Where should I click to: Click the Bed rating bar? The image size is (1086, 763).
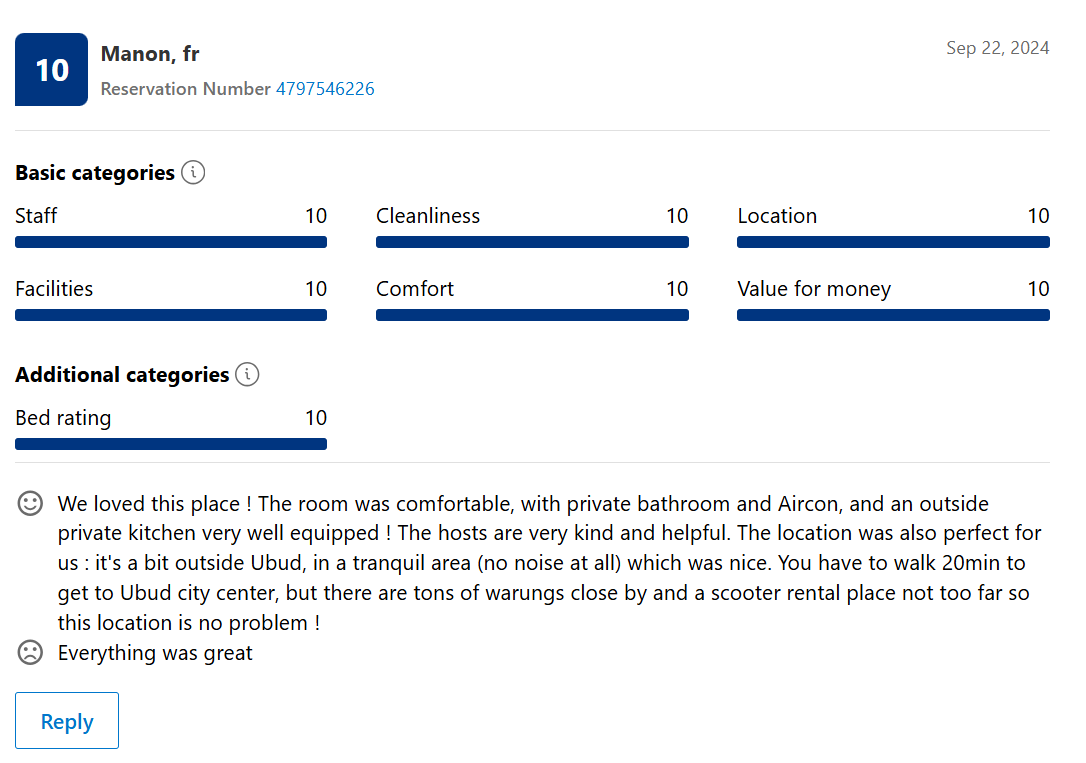click(171, 444)
